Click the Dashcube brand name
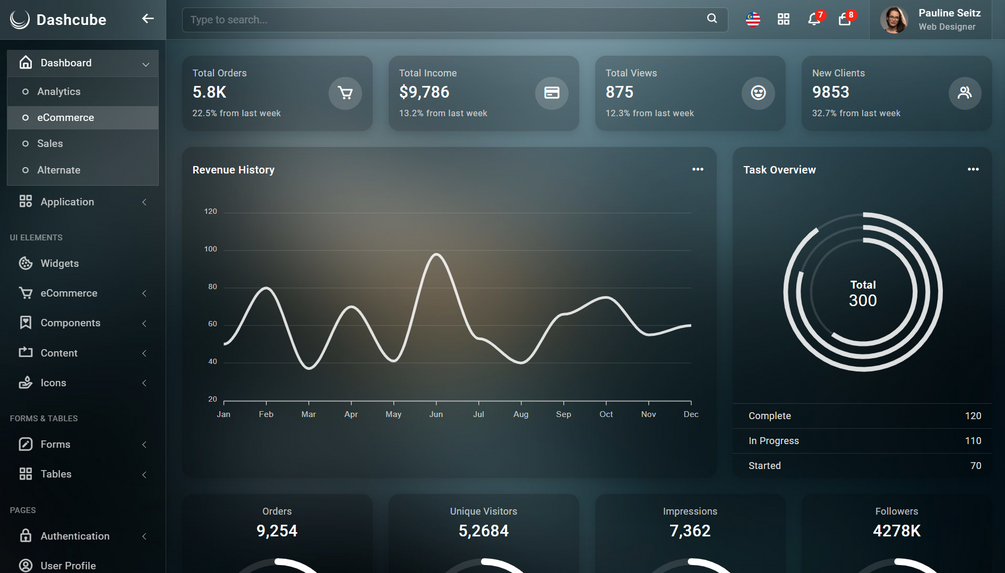The width and height of the screenshot is (1005, 573). [x=71, y=20]
